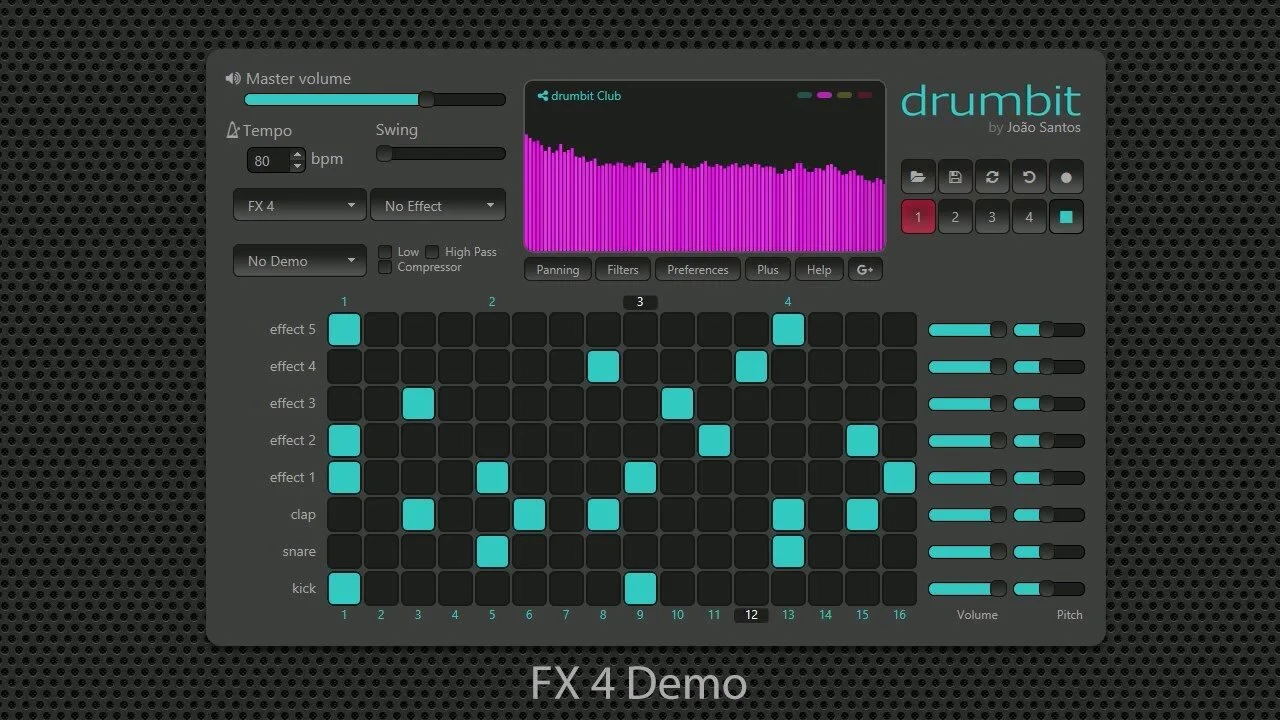The image size is (1280, 720).
Task: Turn off kick step 1
Action: pos(344,589)
